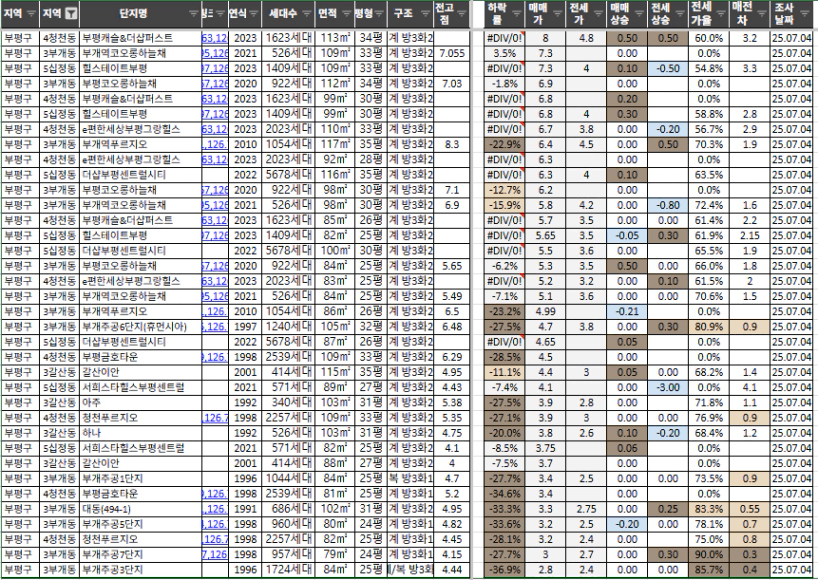The width and height of the screenshot is (818, 580).
Task: Expand the 면적 column filter
Action: click(x=347, y=14)
